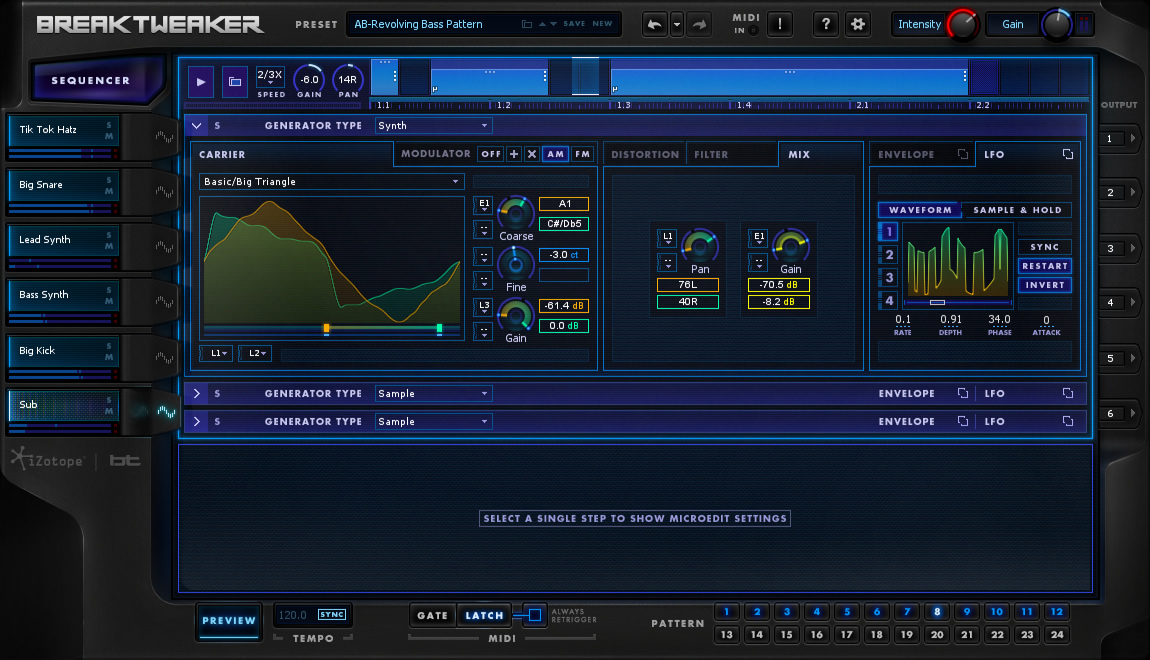
Task: Select pattern 8
Action: pyautogui.click(x=937, y=612)
